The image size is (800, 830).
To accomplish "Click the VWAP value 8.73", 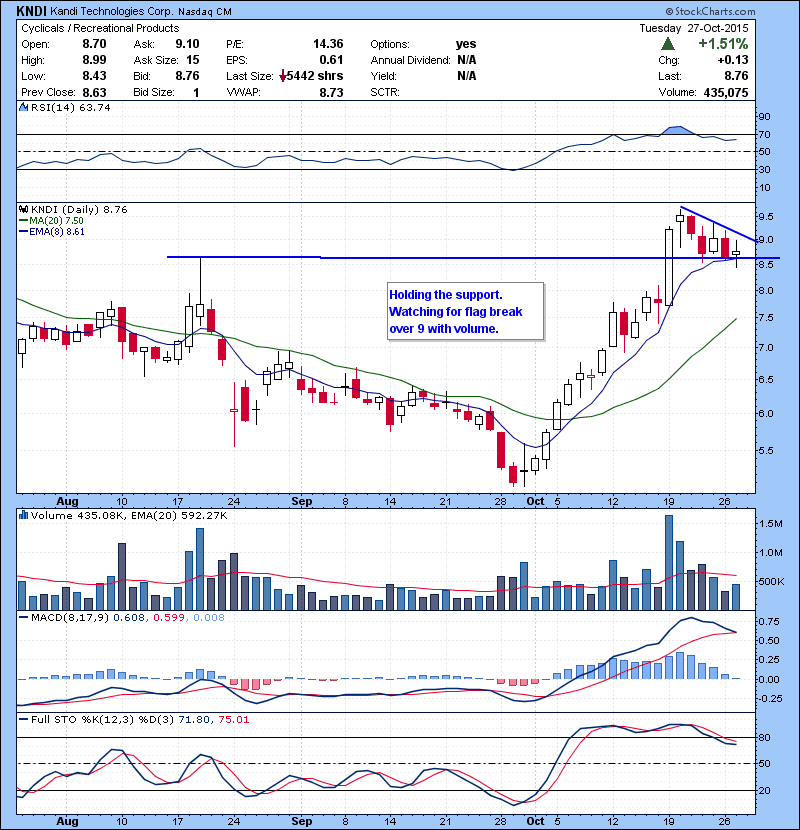I will (x=331, y=92).
